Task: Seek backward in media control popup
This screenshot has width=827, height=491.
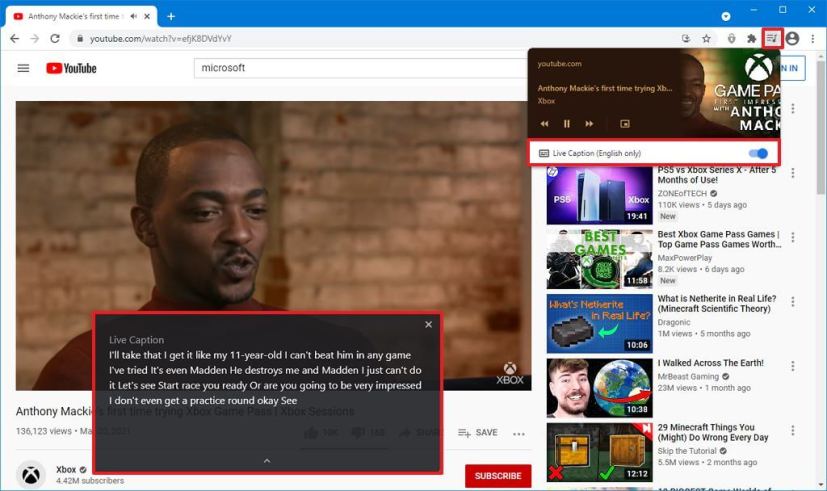Action: [x=544, y=124]
